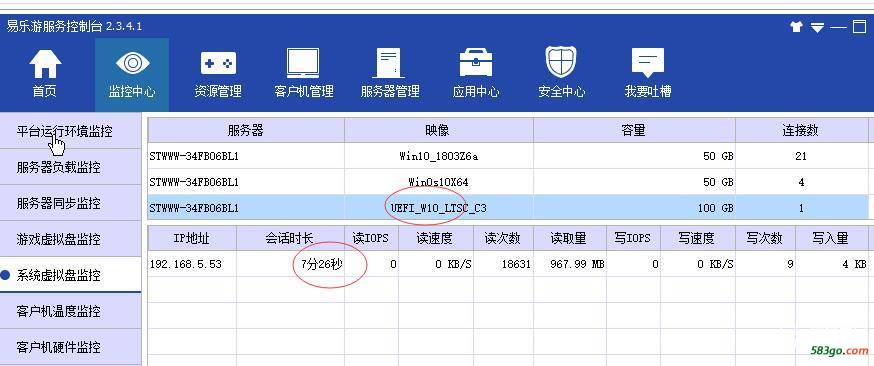Open 平台运行环境监控 in sidebar
The width and height of the screenshot is (874, 366).
point(70,131)
